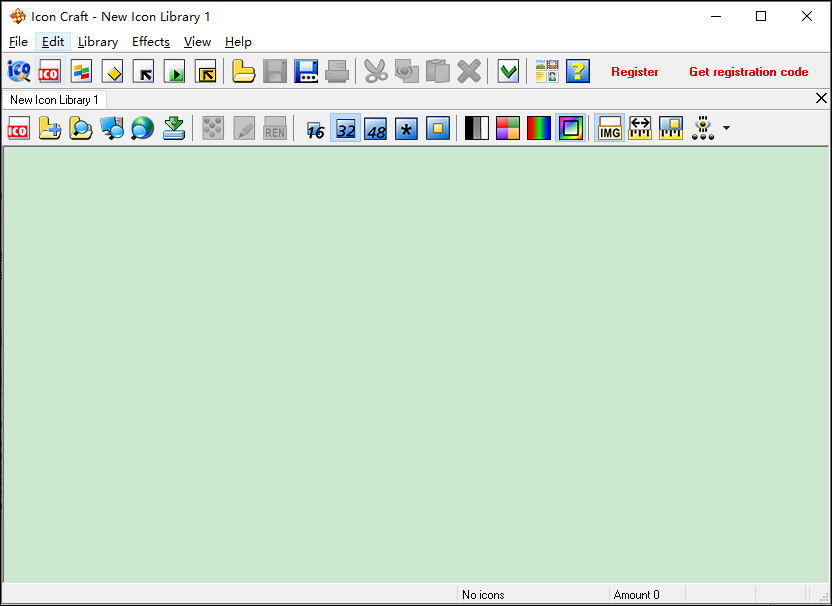Open the picture gallery thumbnails icon
Viewport: 832px width, 606px height.
pyautogui.click(x=547, y=71)
